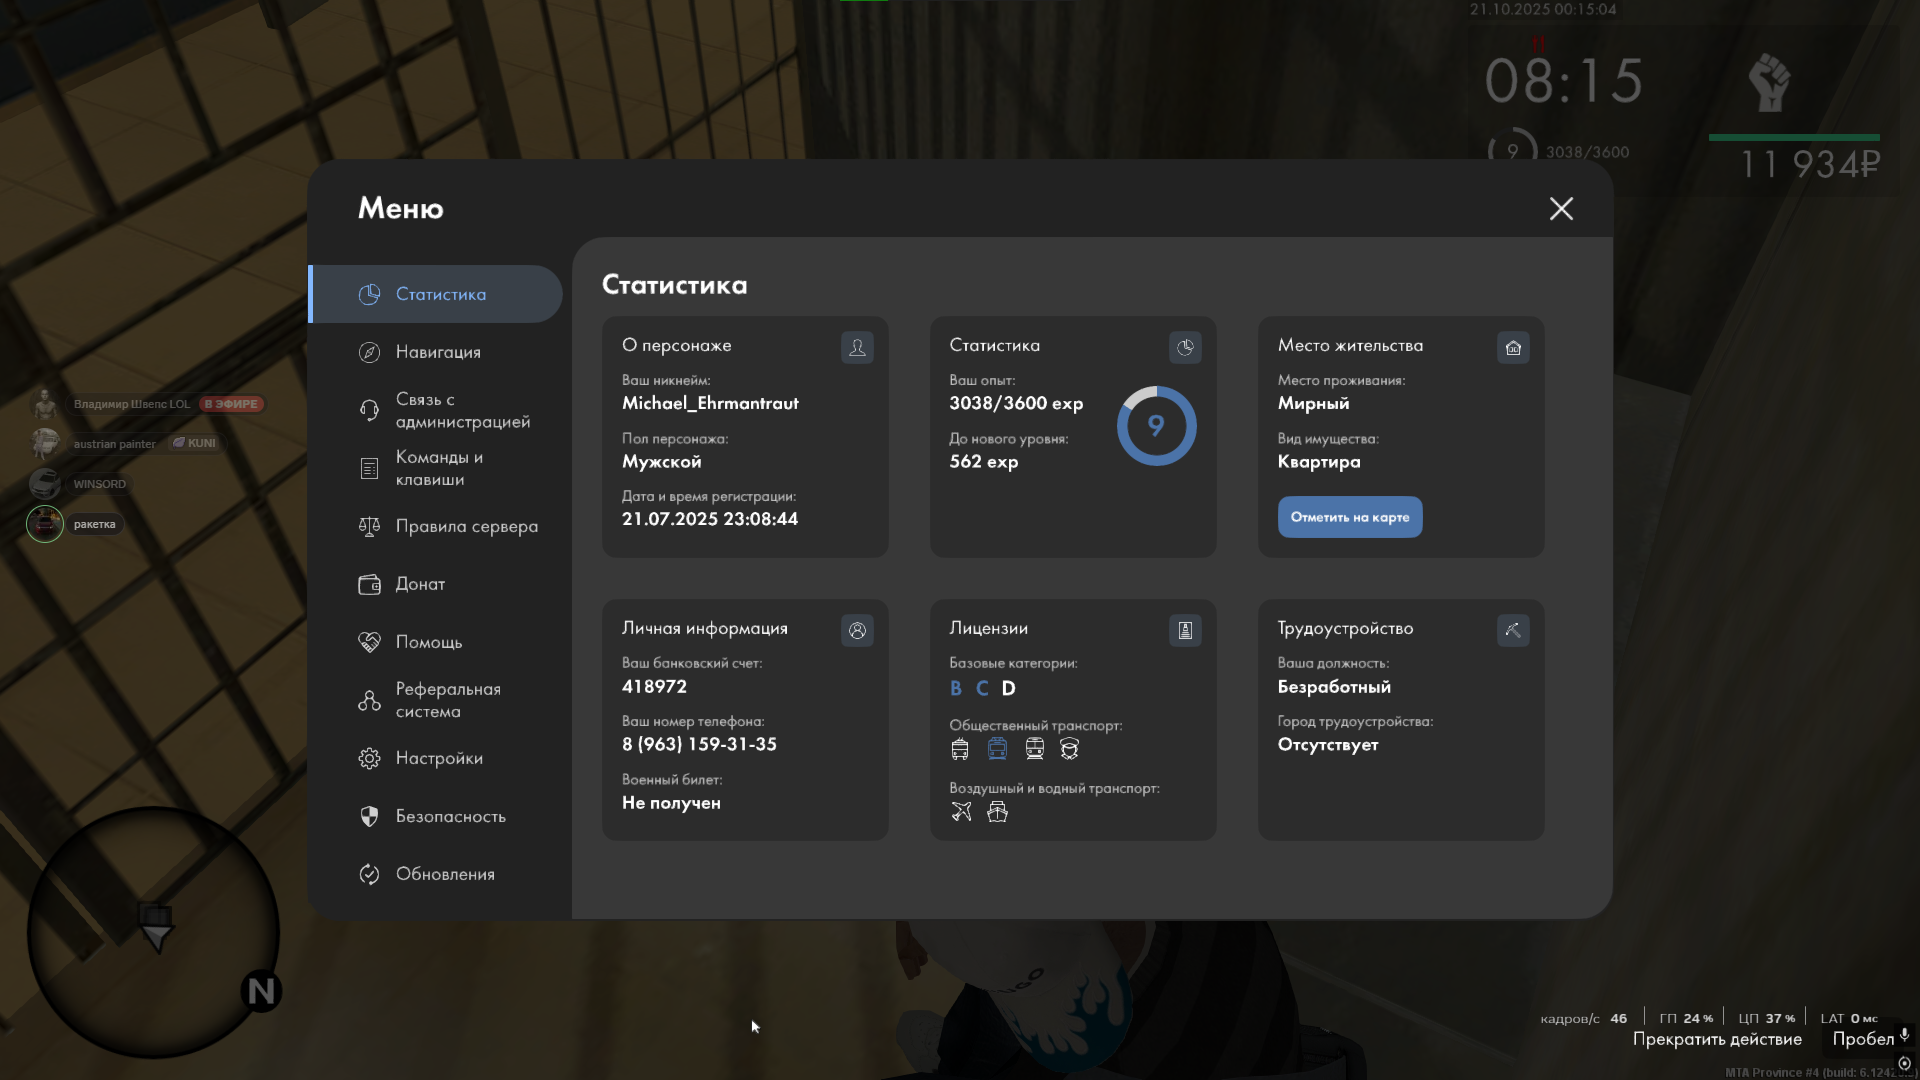Open the Навигация menu section
Screen dimensions: 1920x1080
point(437,352)
